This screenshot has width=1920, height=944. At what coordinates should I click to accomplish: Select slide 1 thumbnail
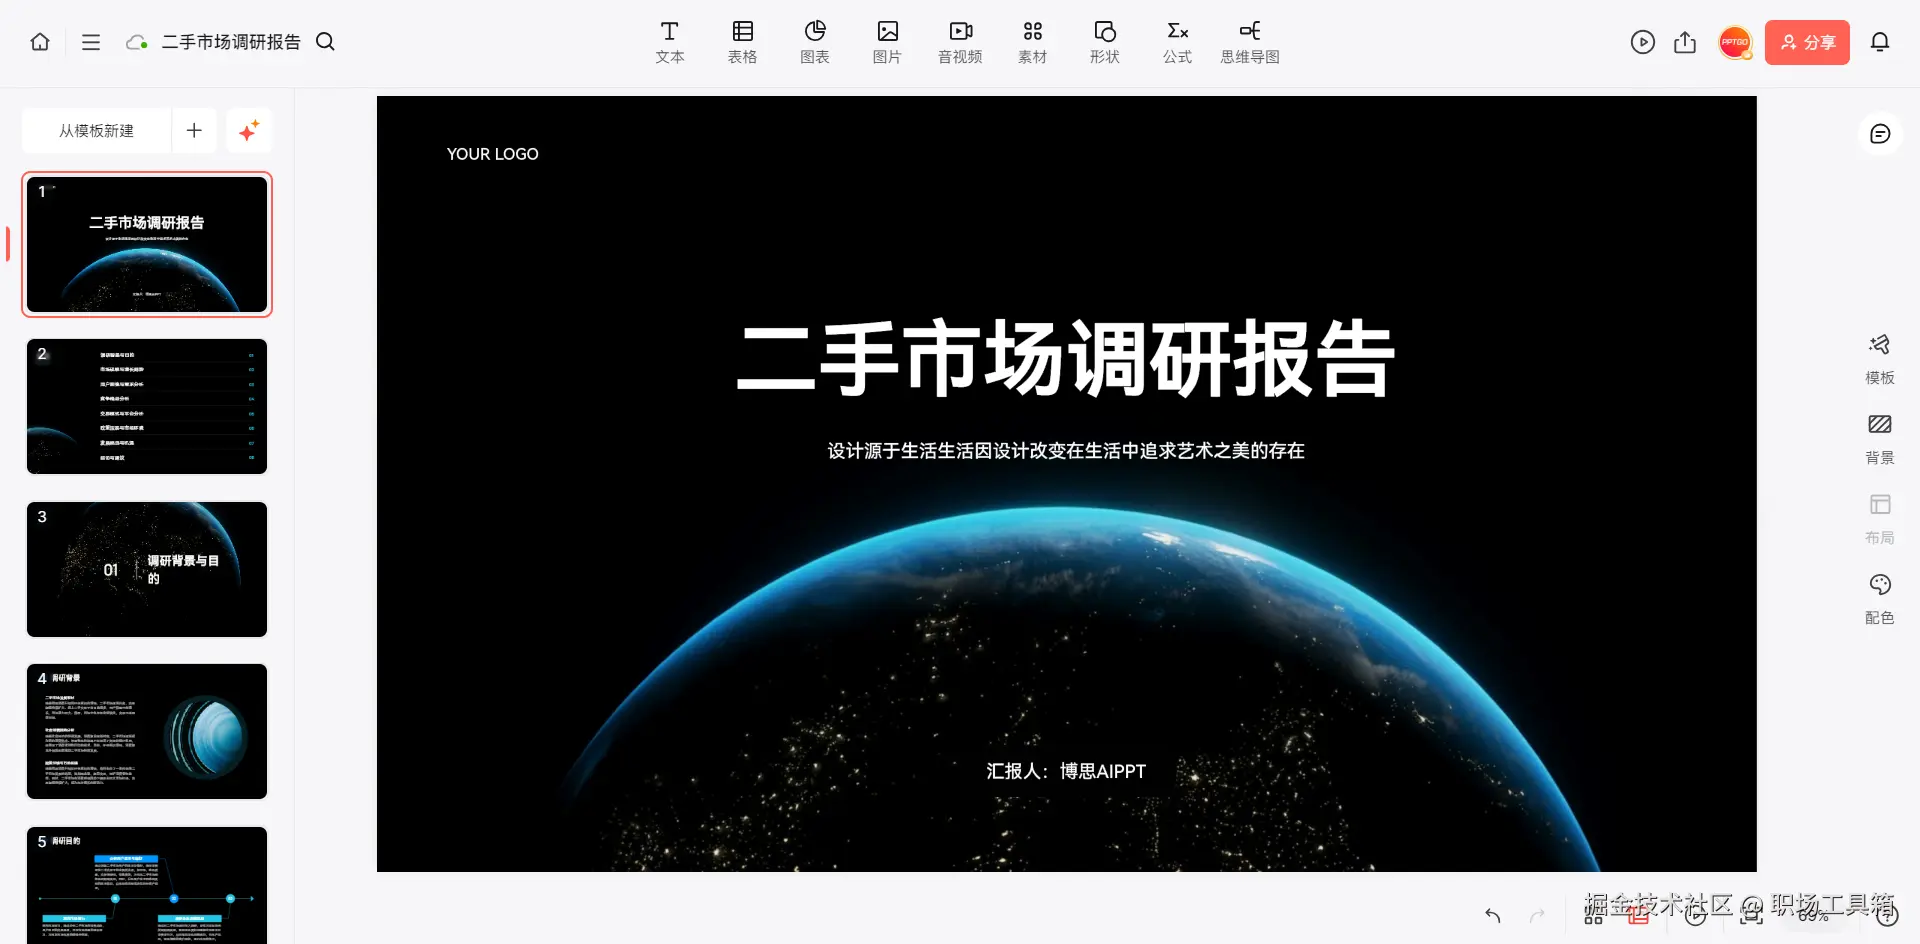[x=147, y=244]
